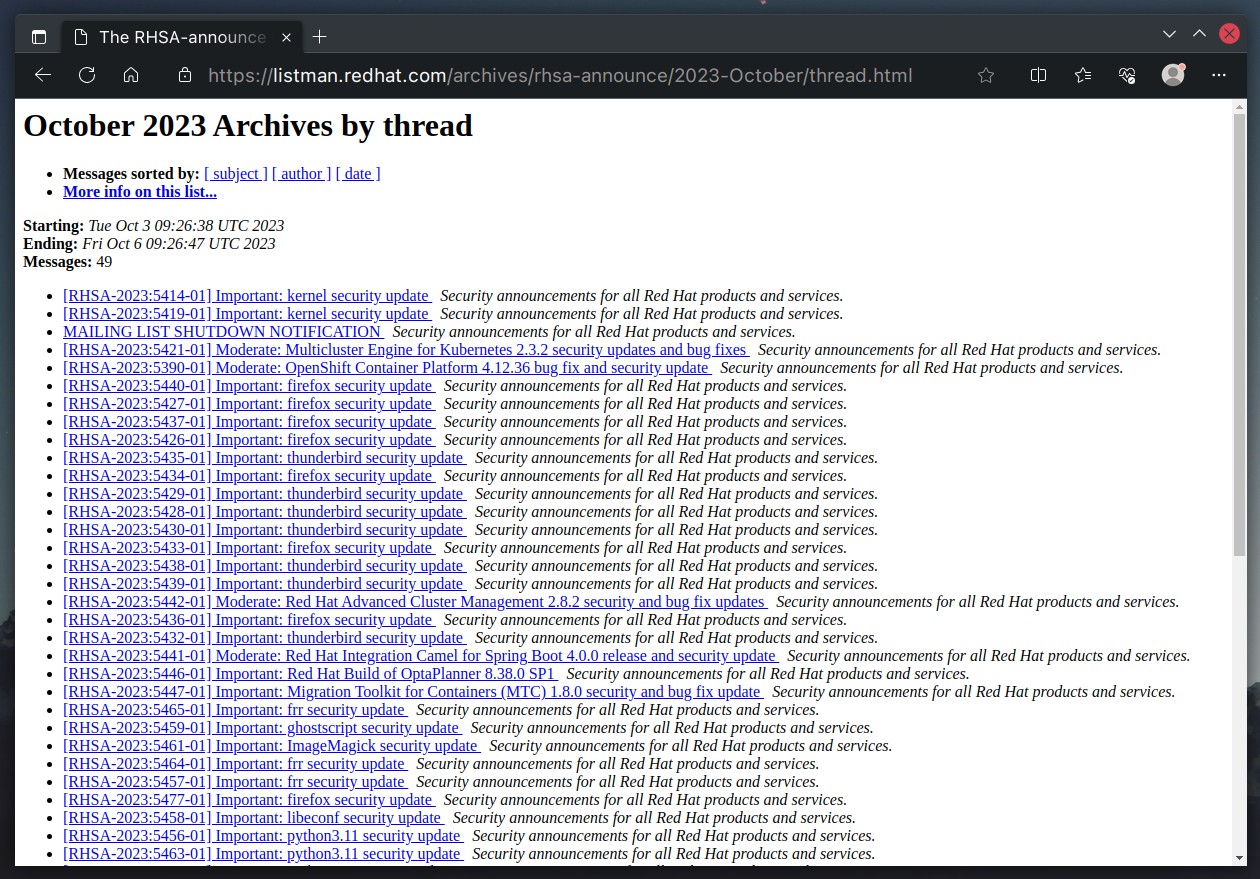Open RHSA-2023:5447-01 Migration Toolkit for Containers advisory
This screenshot has width=1260, height=879.
pos(413,692)
